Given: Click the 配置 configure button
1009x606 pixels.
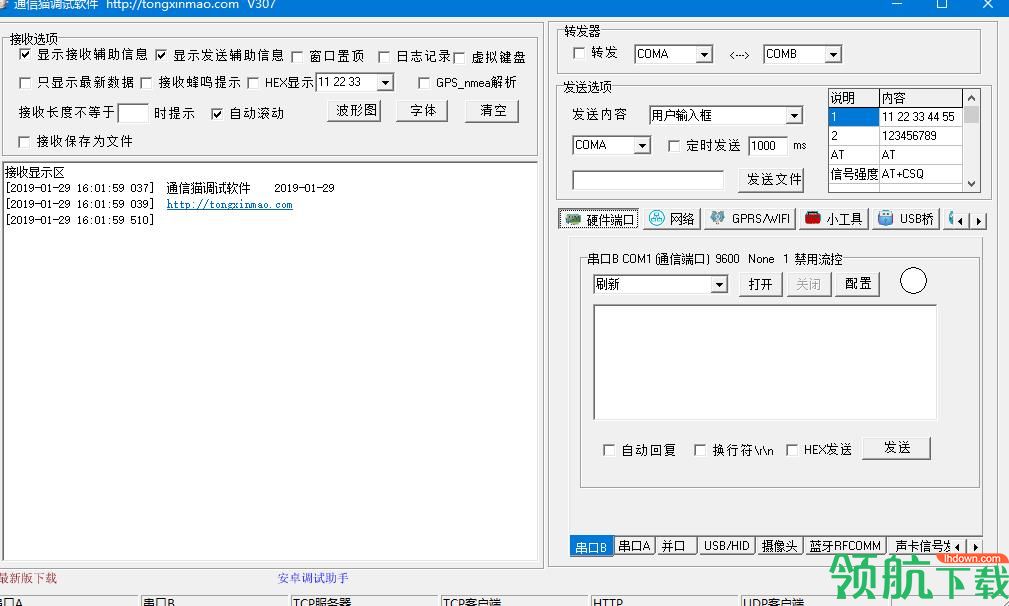Looking at the screenshot, I should (x=857, y=284).
